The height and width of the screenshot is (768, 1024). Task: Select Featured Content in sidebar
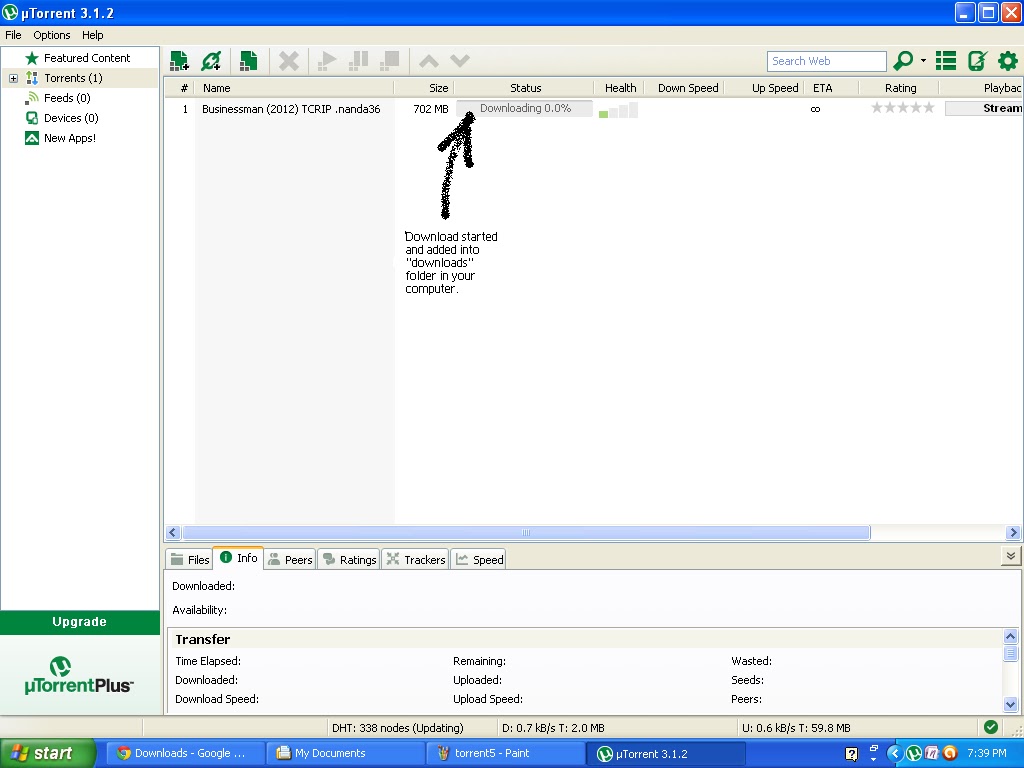pos(87,58)
